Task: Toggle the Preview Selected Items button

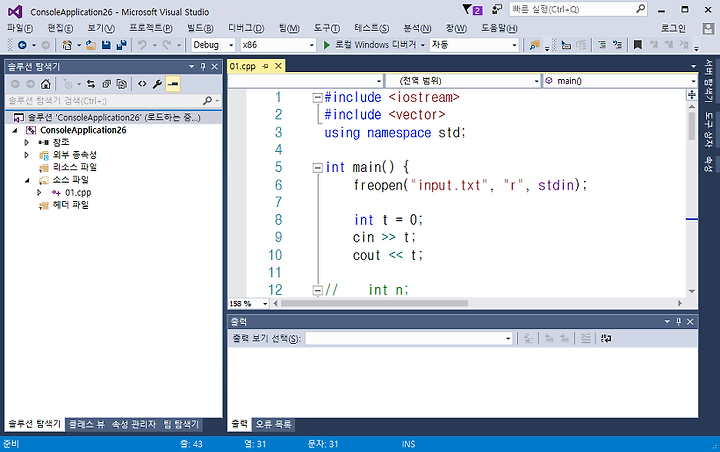Action: tap(173, 84)
